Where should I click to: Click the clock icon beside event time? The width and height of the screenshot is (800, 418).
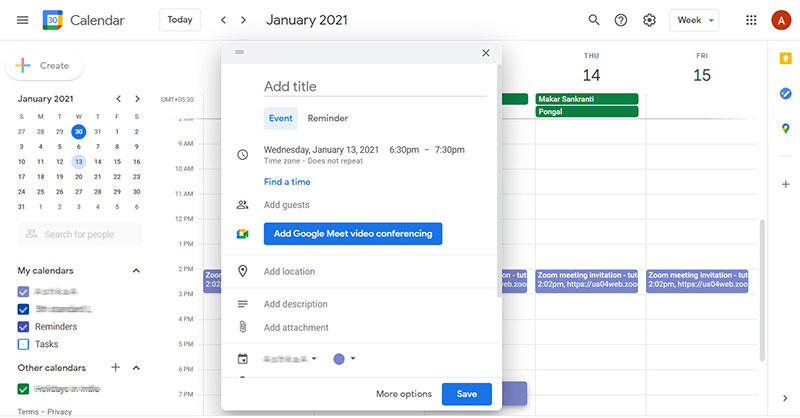pos(243,154)
